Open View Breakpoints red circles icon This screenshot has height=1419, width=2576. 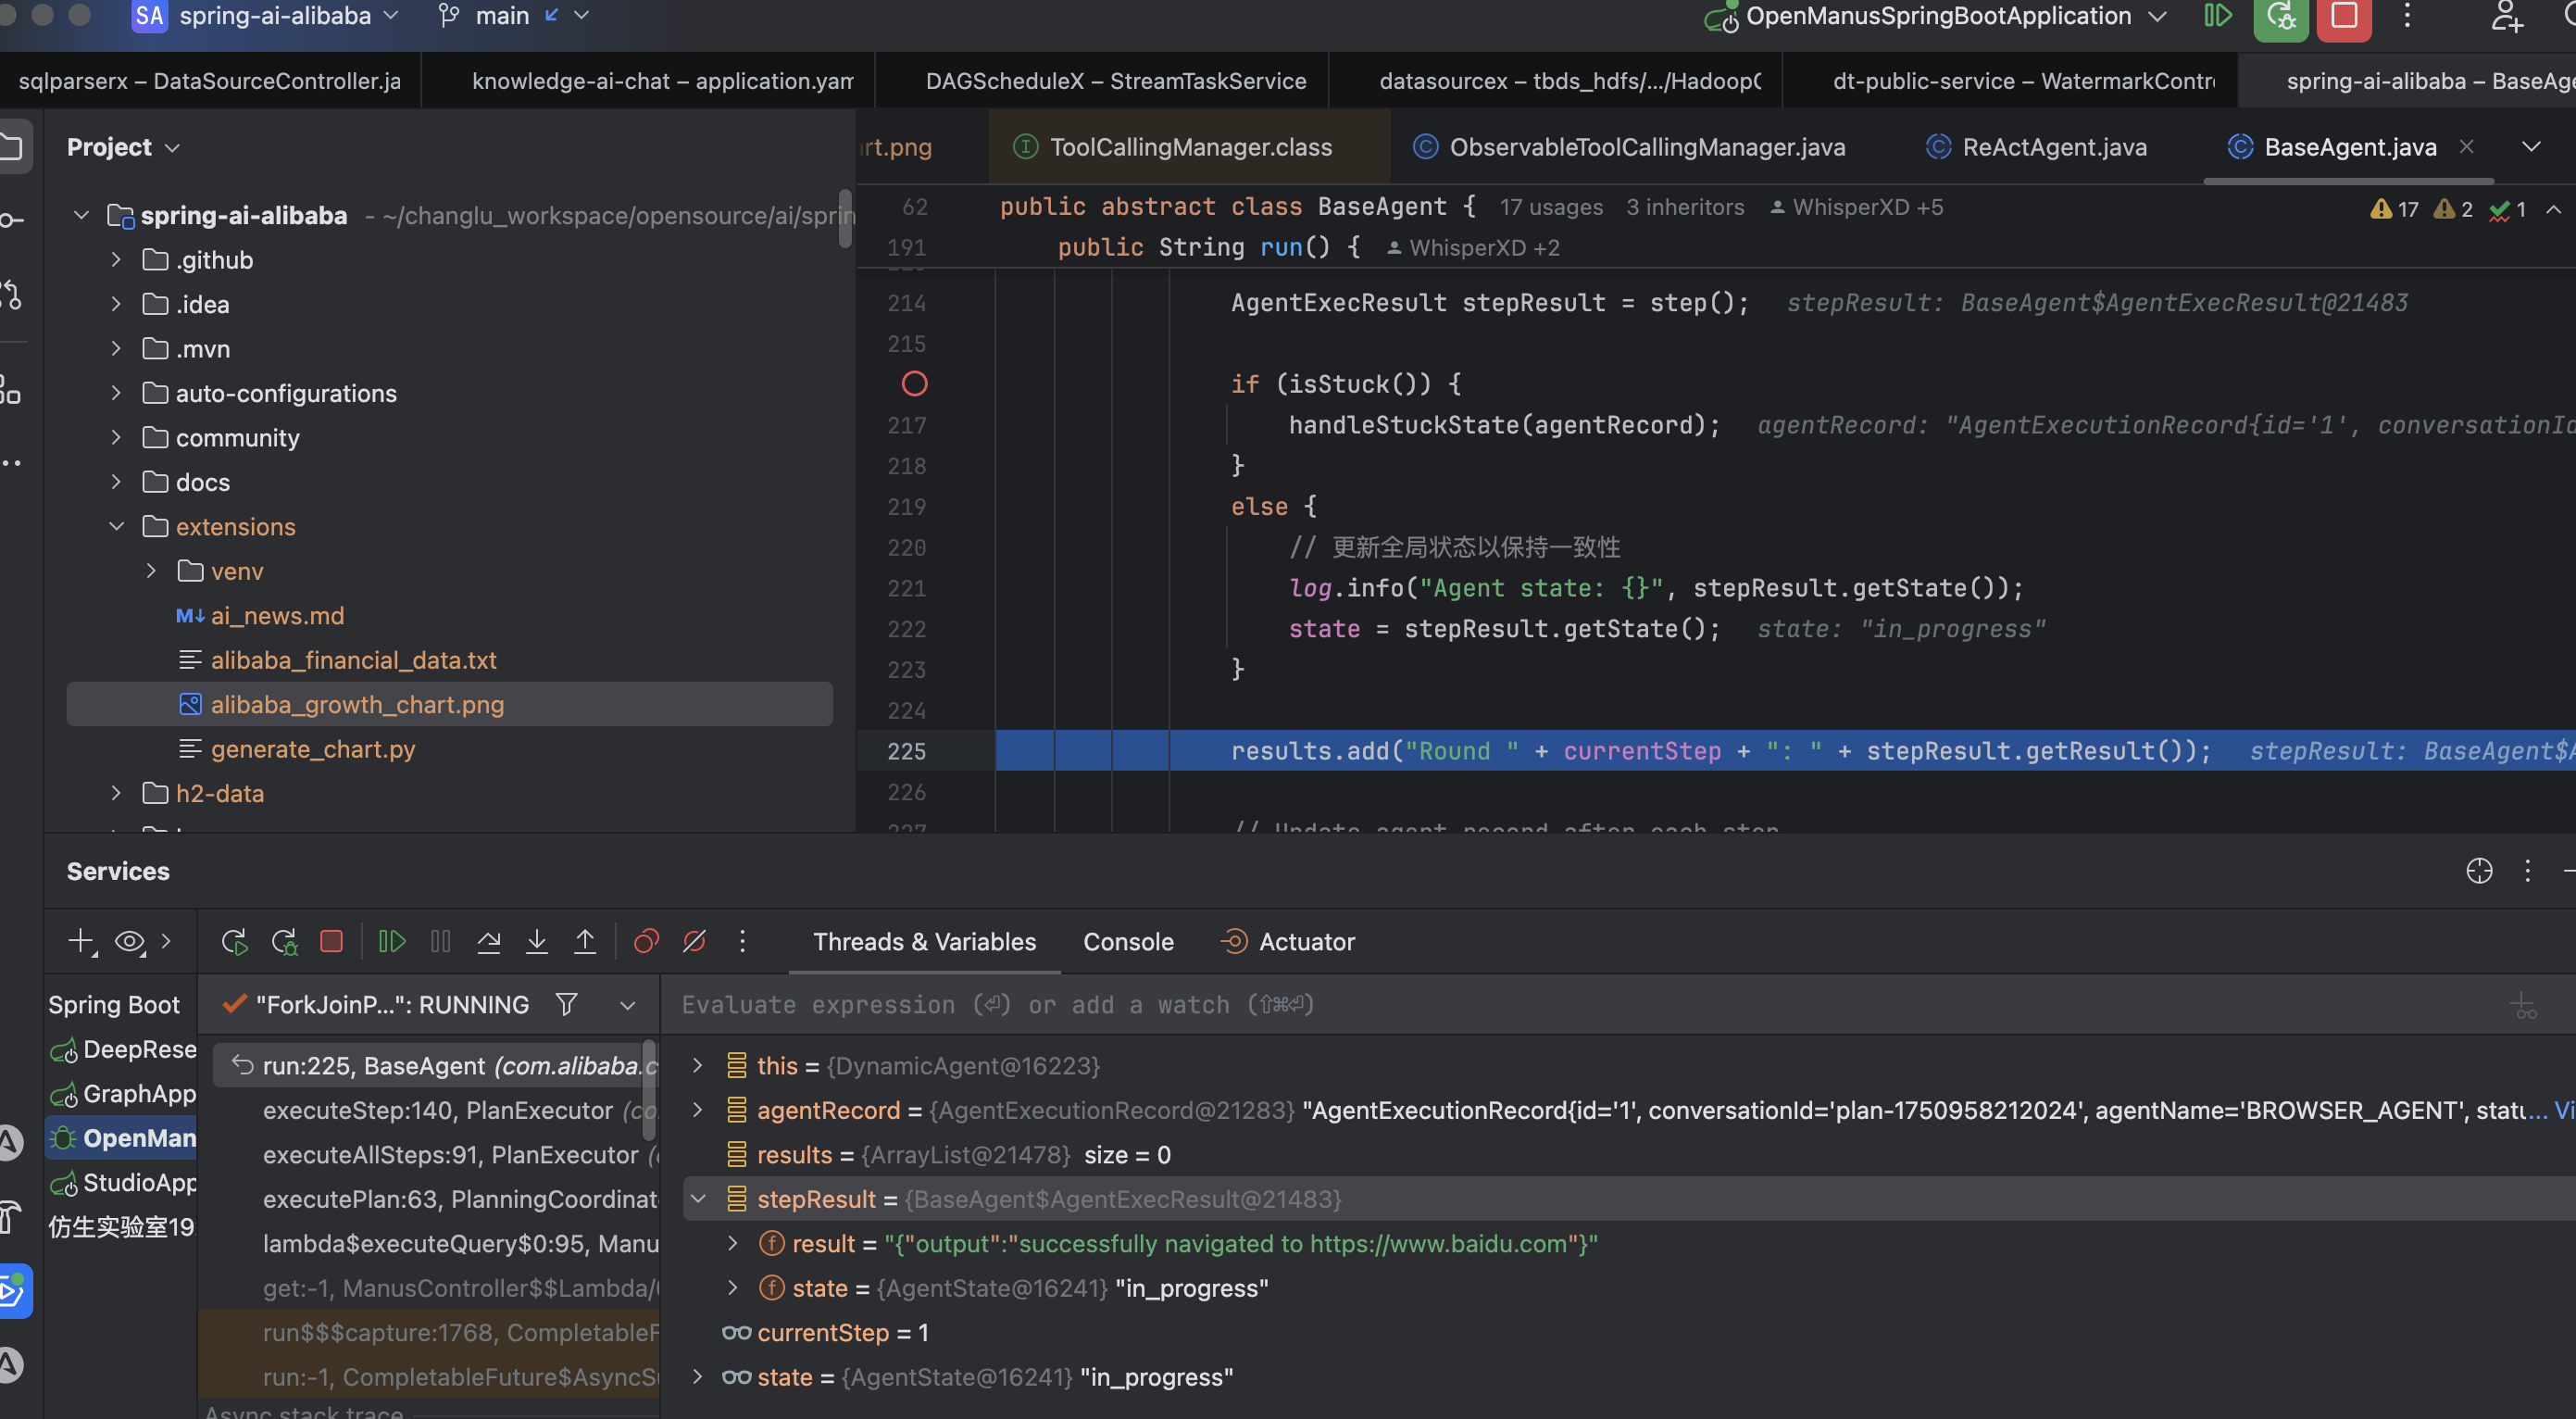coord(646,941)
